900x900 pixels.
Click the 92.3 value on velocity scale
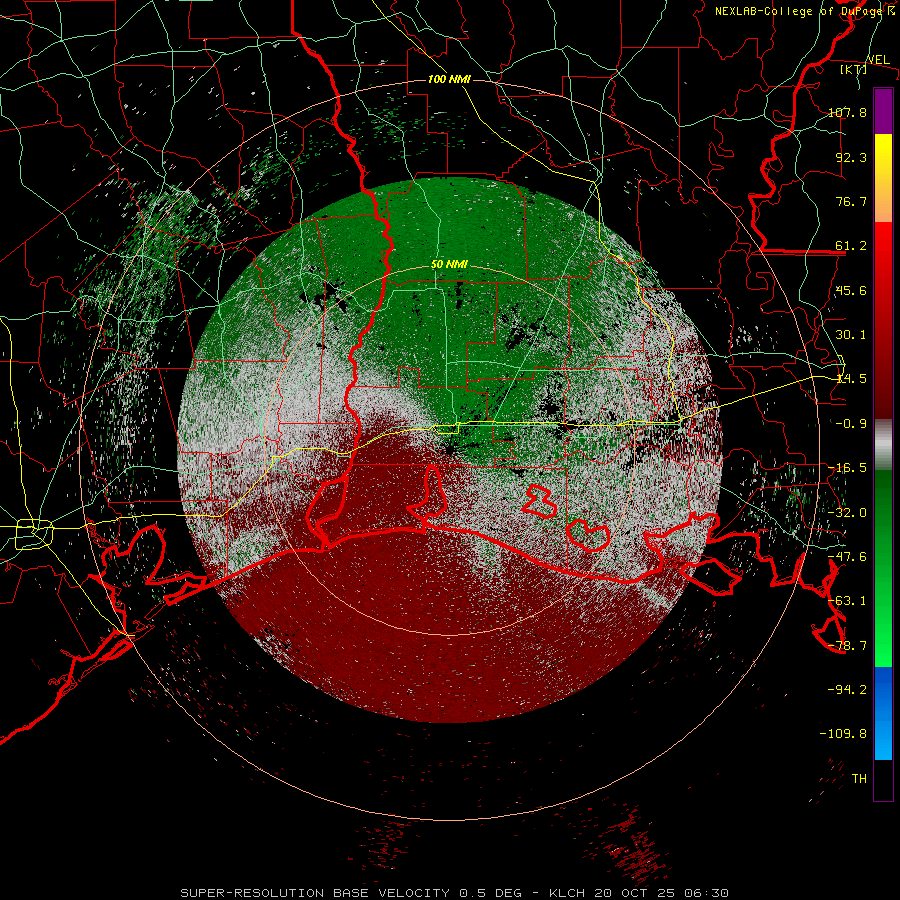tap(851, 157)
